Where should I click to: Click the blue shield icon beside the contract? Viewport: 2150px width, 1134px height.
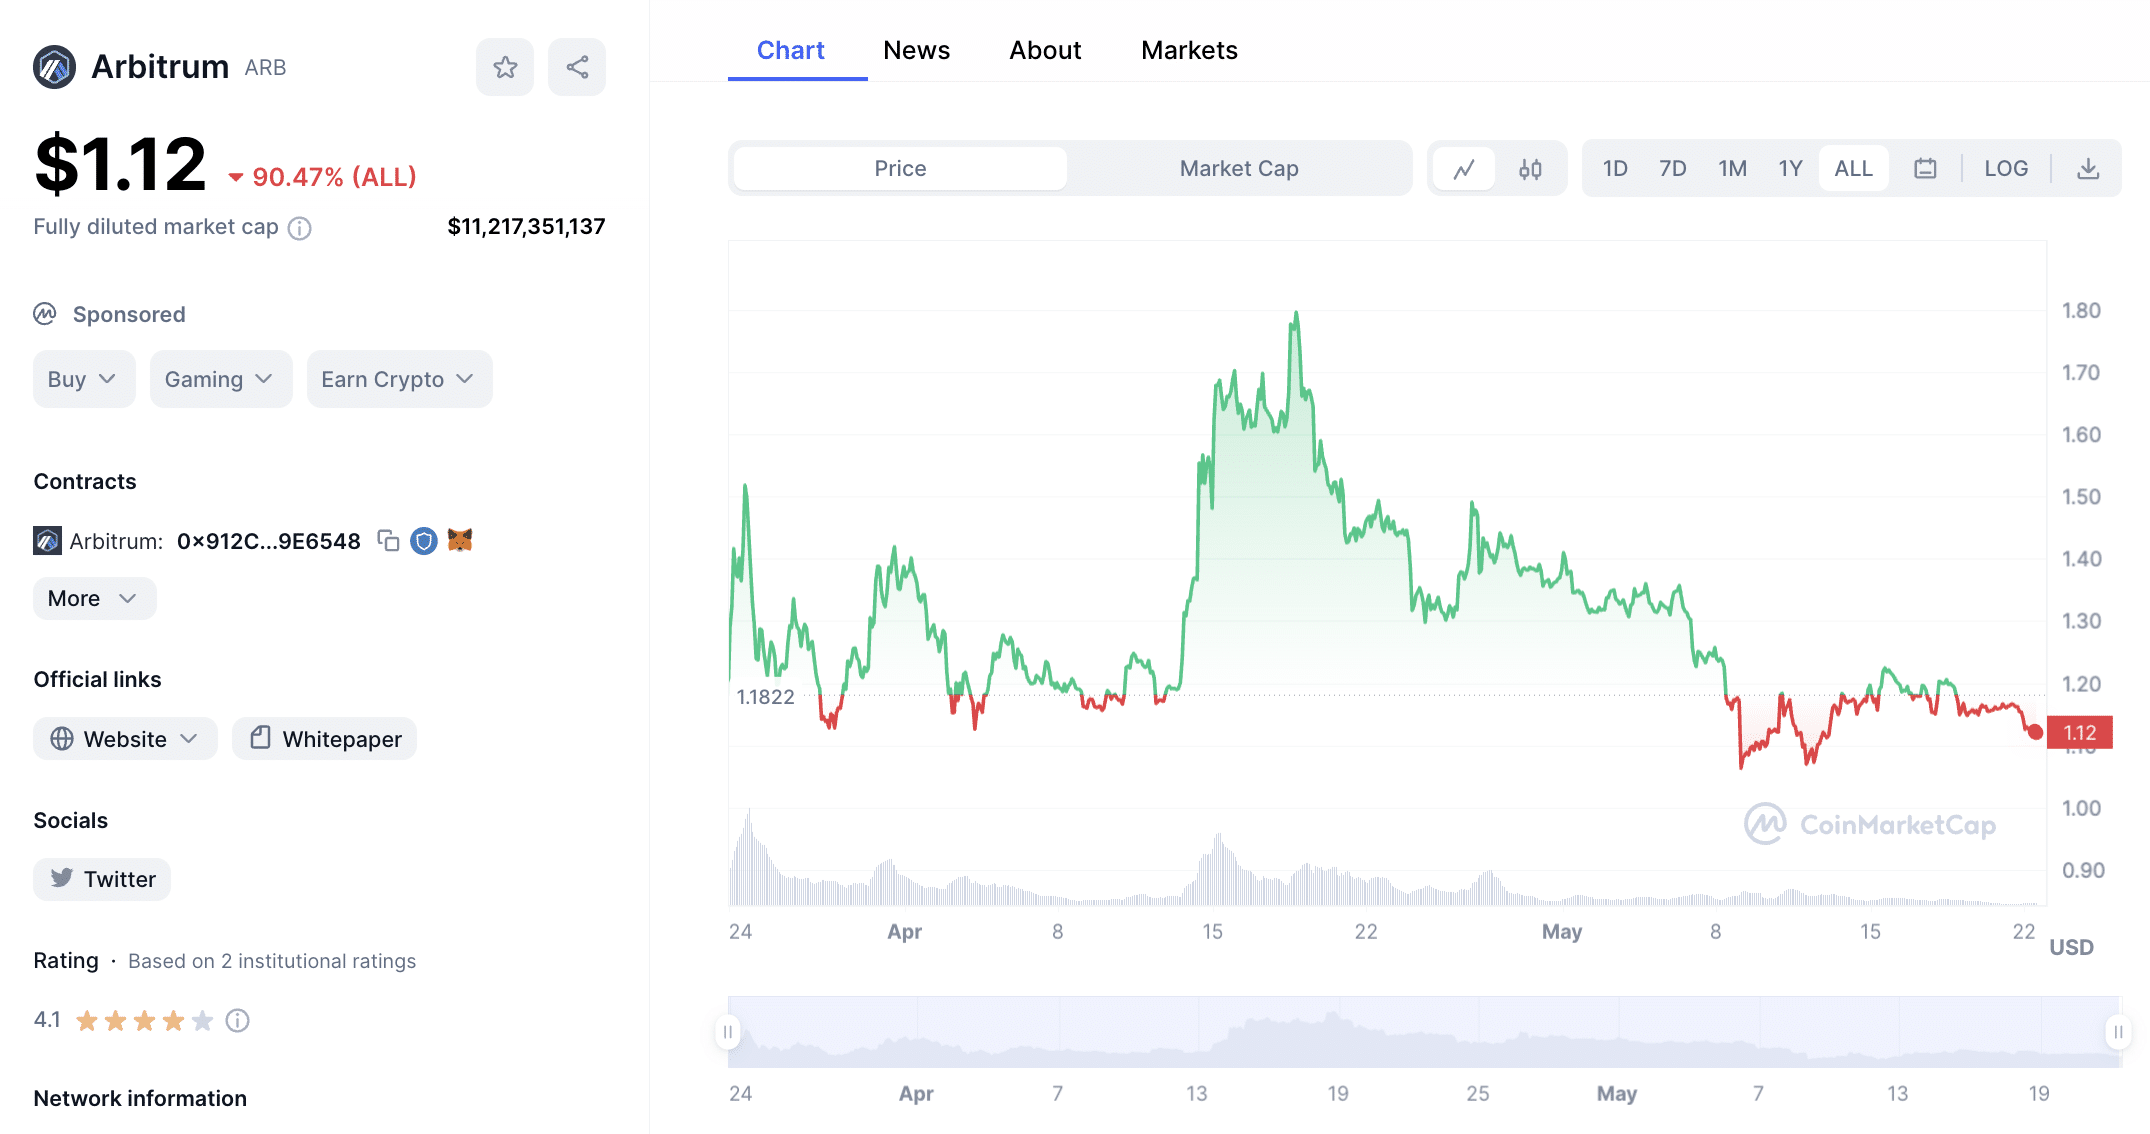click(424, 541)
